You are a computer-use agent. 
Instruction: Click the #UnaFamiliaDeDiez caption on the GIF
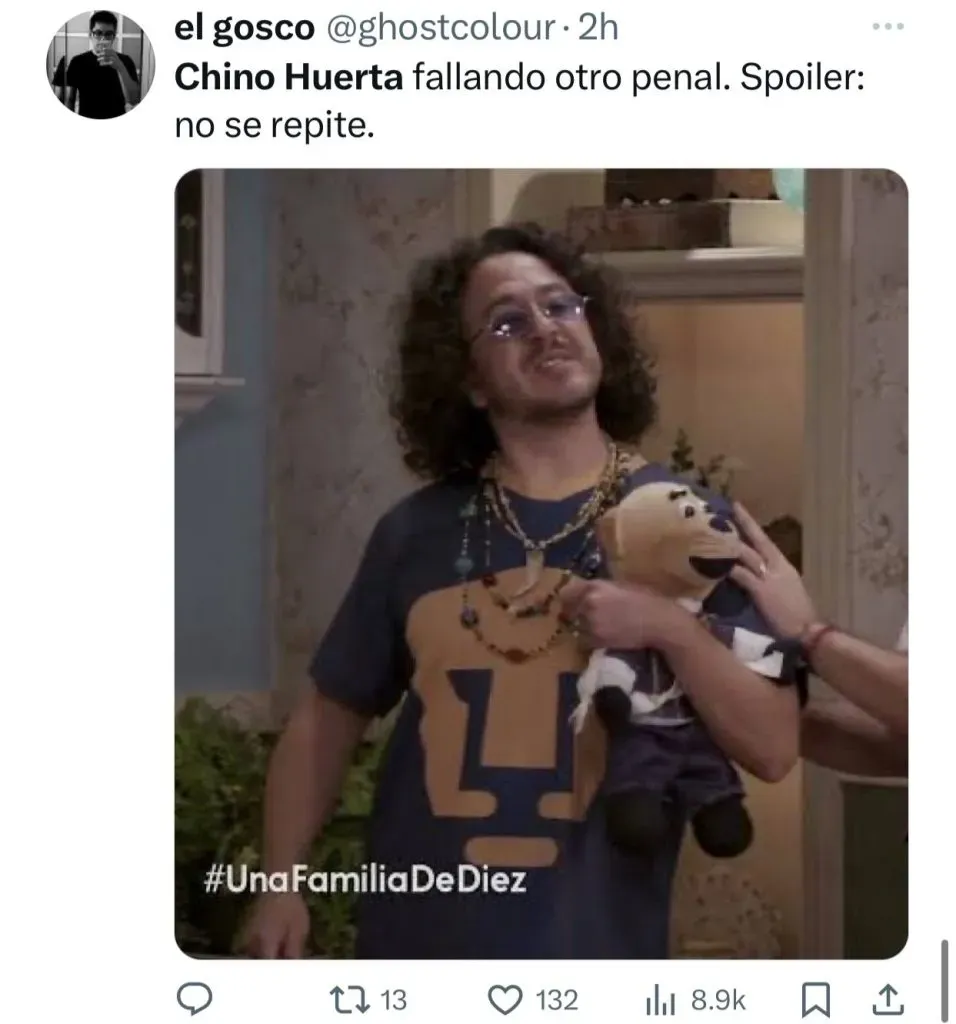365,880
